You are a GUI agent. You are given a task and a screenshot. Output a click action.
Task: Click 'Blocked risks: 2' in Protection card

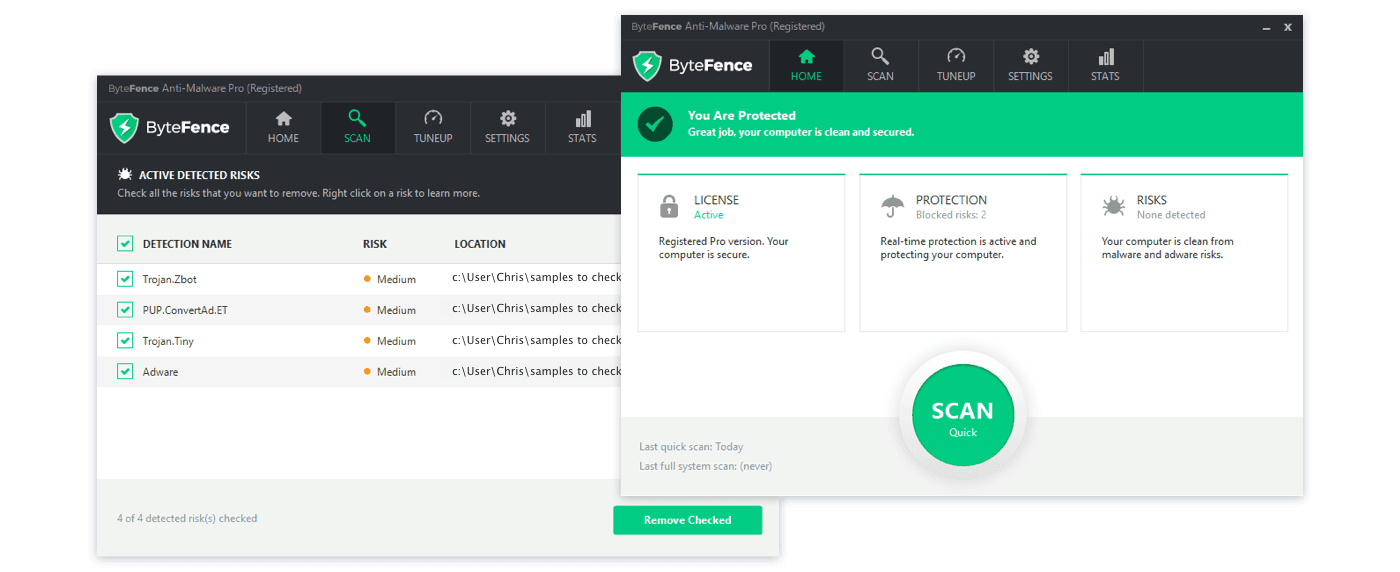tap(951, 215)
